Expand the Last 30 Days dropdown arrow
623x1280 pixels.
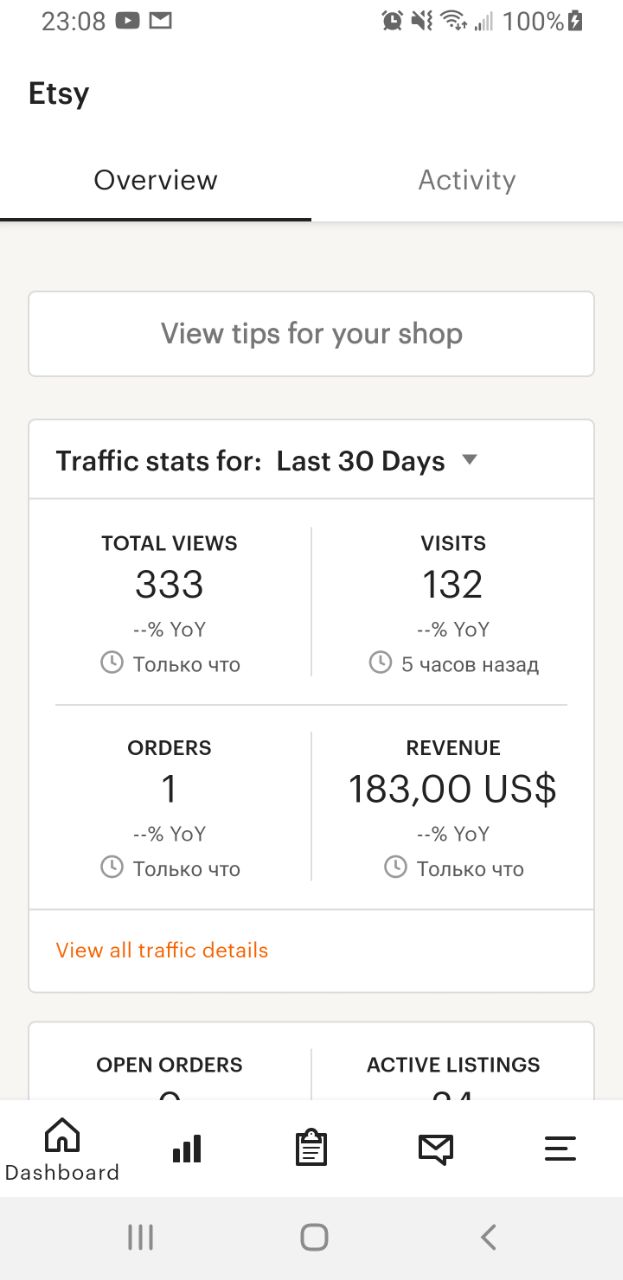point(469,460)
